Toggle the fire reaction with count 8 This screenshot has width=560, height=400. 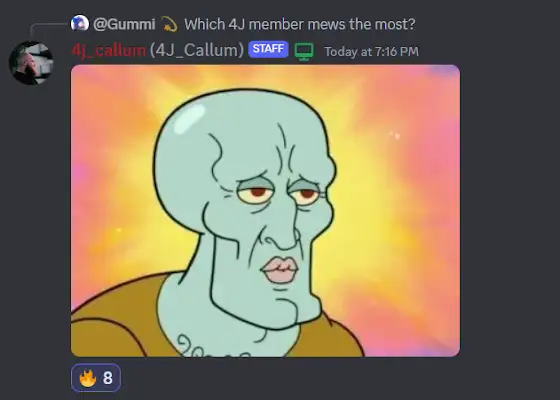coord(96,378)
